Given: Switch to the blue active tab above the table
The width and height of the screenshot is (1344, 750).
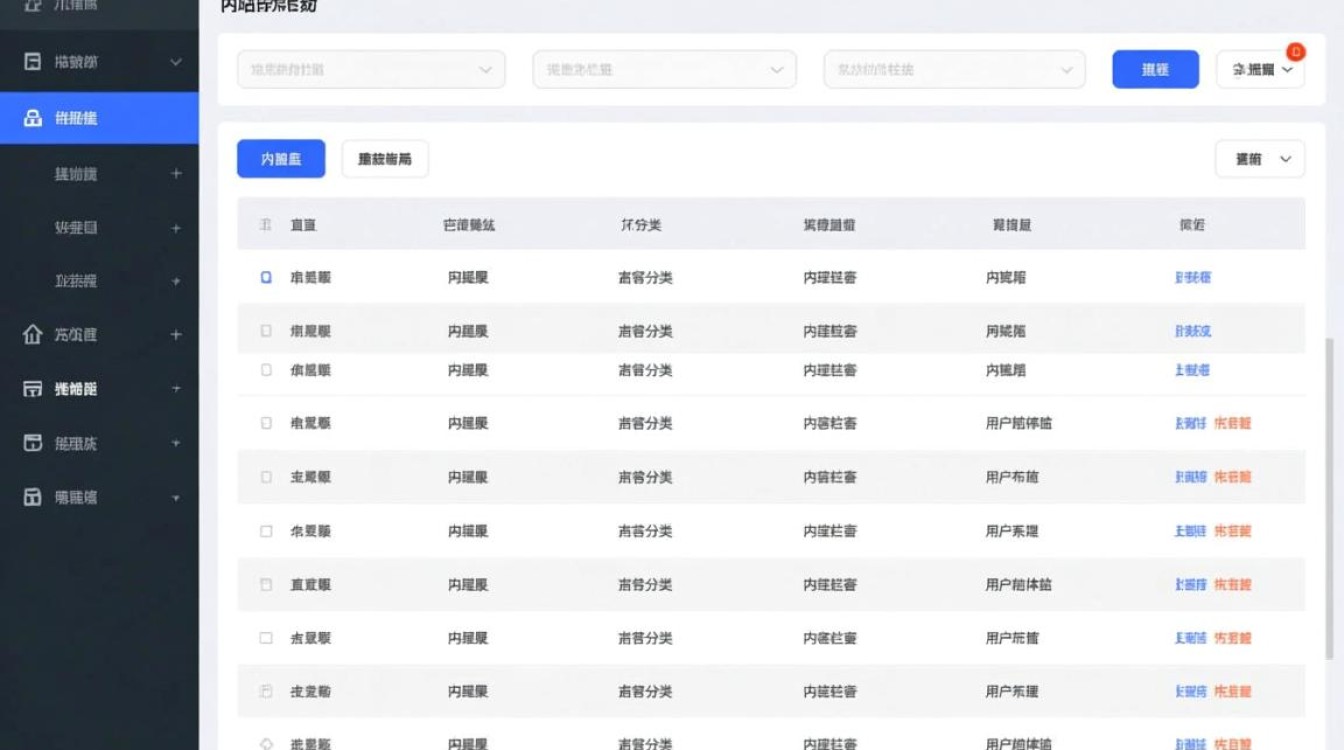Looking at the screenshot, I should [x=281, y=158].
